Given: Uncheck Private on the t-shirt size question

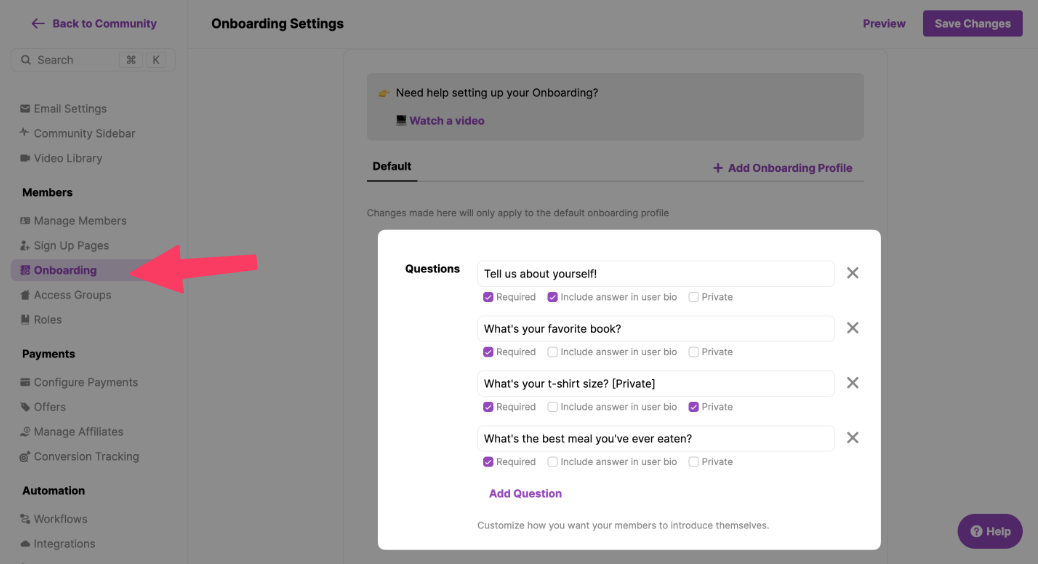Looking at the screenshot, I should (x=694, y=407).
